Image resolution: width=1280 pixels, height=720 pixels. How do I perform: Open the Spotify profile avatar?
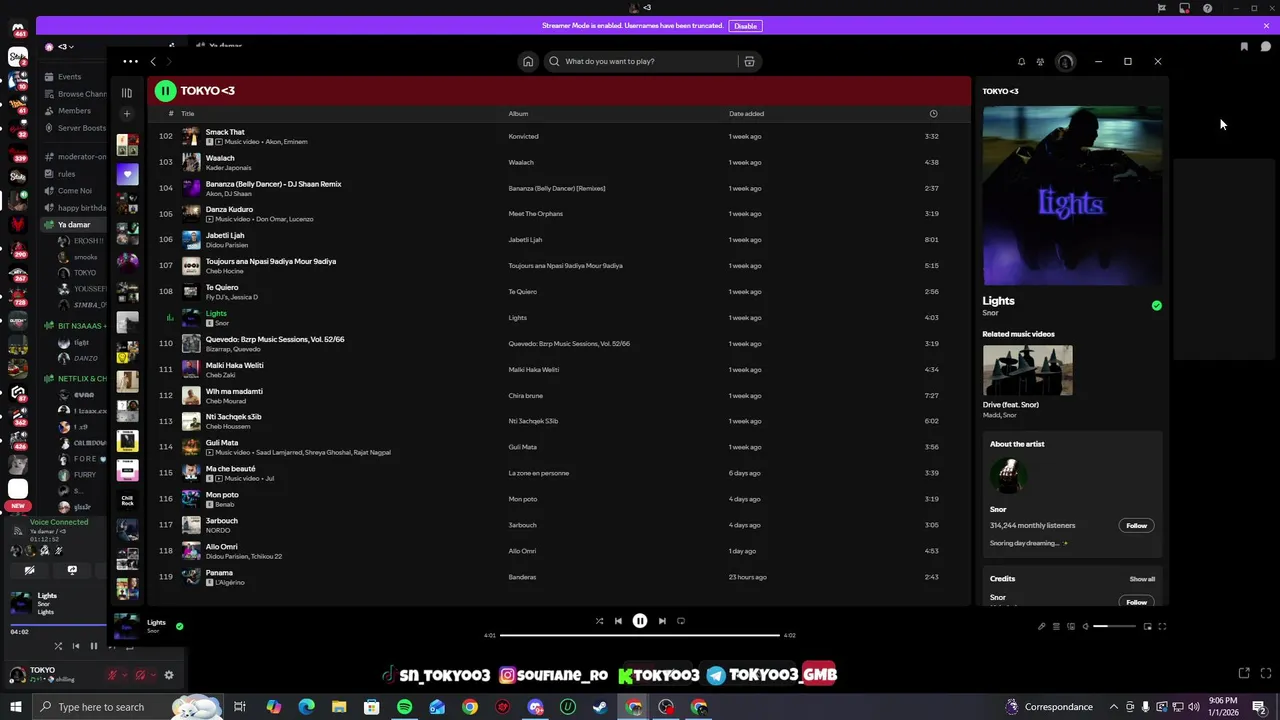1065,62
